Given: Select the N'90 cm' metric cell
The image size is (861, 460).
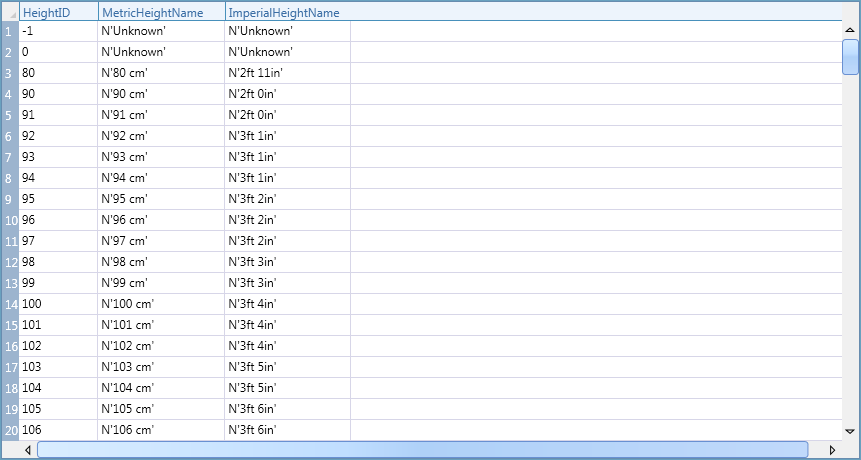Looking at the screenshot, I should tap(161, 94).
